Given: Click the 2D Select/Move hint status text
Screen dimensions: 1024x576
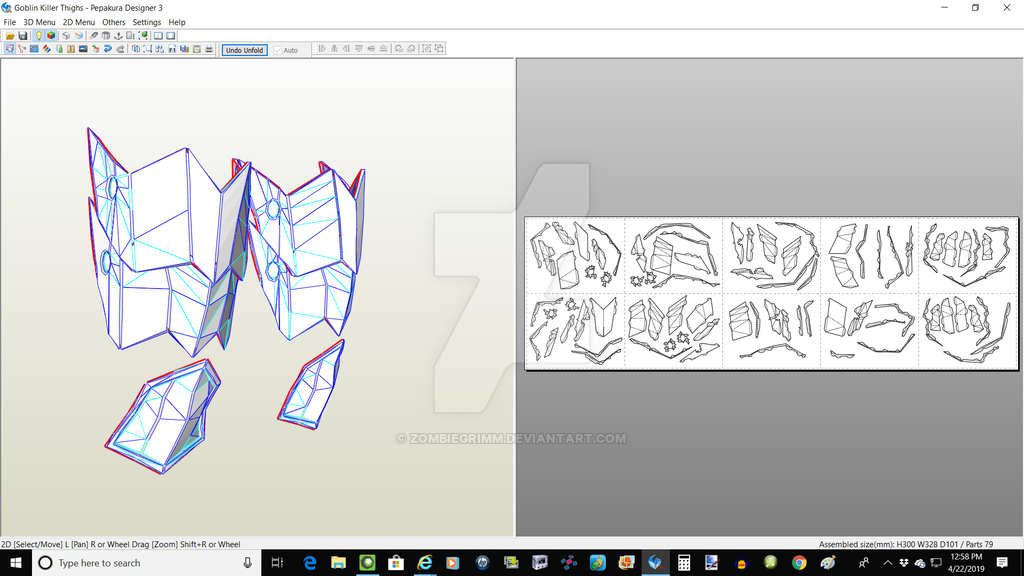Looking at the screenshot, I should (121, 544).
